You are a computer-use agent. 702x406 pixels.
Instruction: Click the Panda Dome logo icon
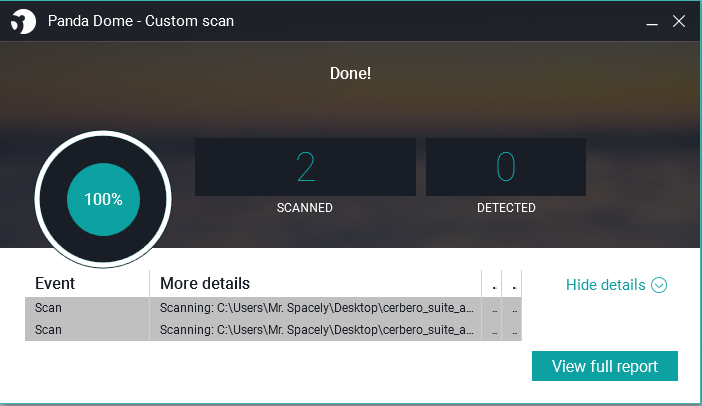point(23,21)
